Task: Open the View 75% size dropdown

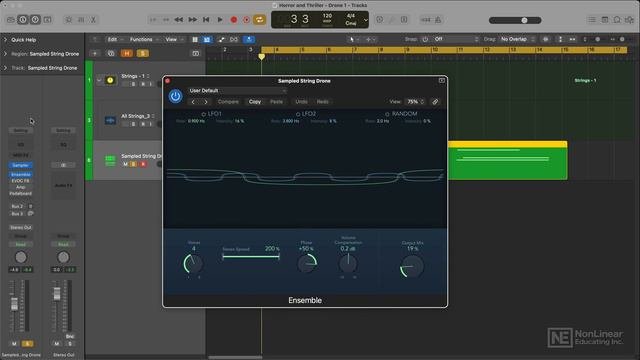Action: click(x=415, y=102)
